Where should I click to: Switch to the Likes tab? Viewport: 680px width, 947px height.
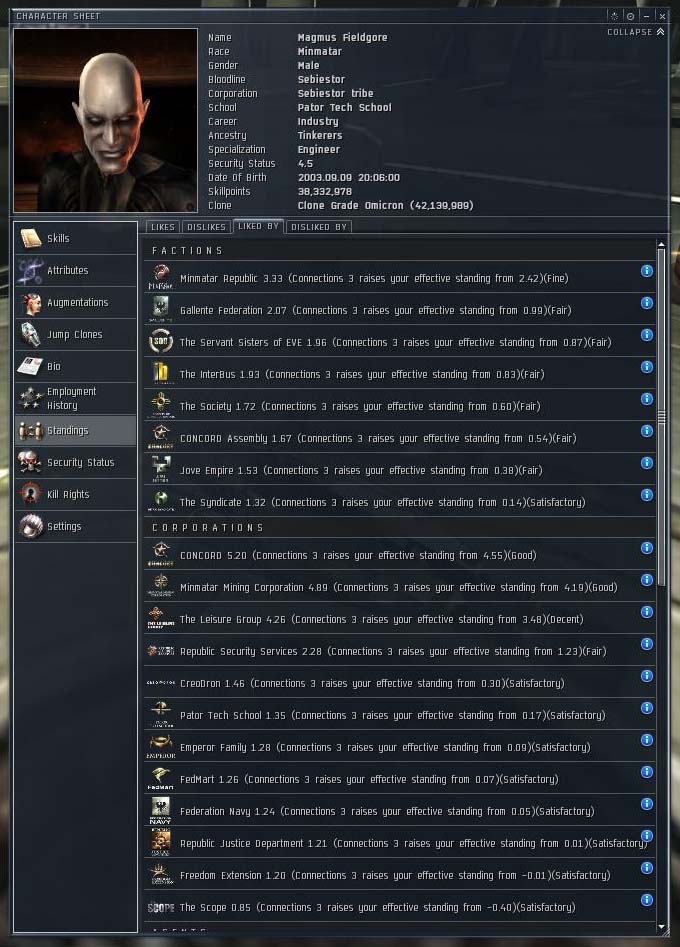pyautogui.click(x=162, y=227)
